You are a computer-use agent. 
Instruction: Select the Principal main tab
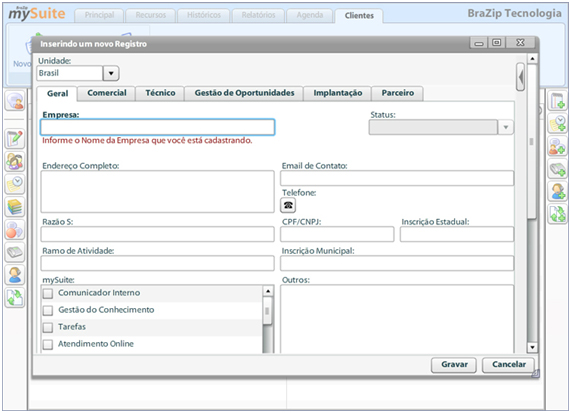(x=99, y=15)
